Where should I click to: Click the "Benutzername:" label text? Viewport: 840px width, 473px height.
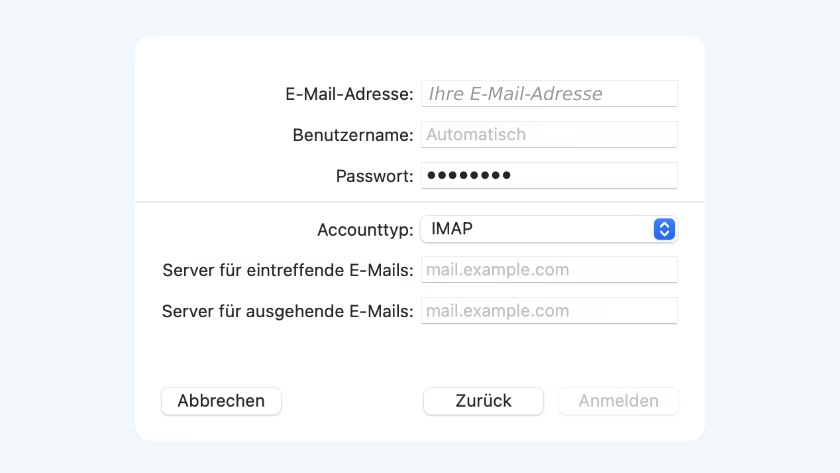point(353,135)
